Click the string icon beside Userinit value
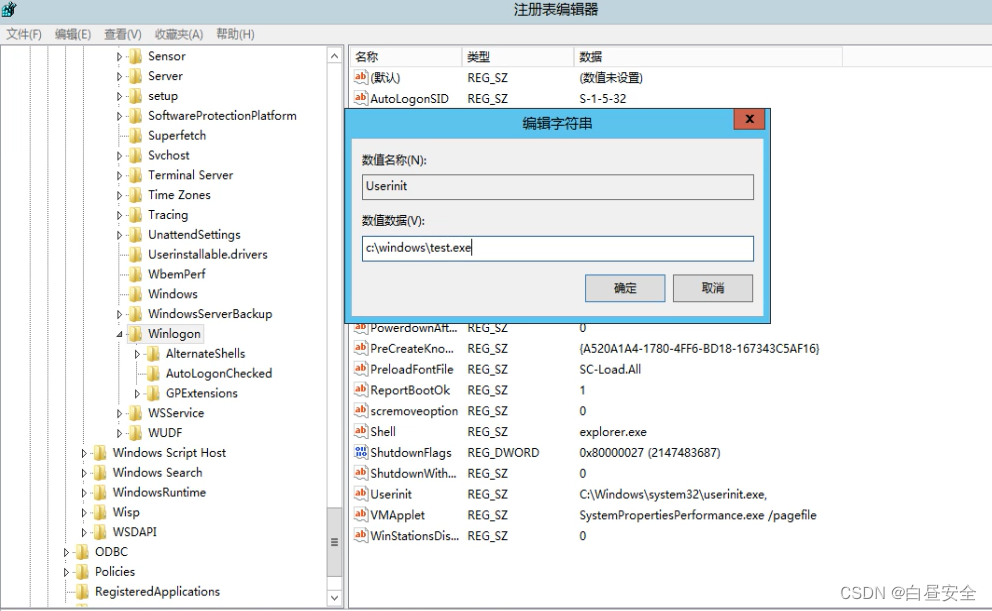 (x=361, y=494)
